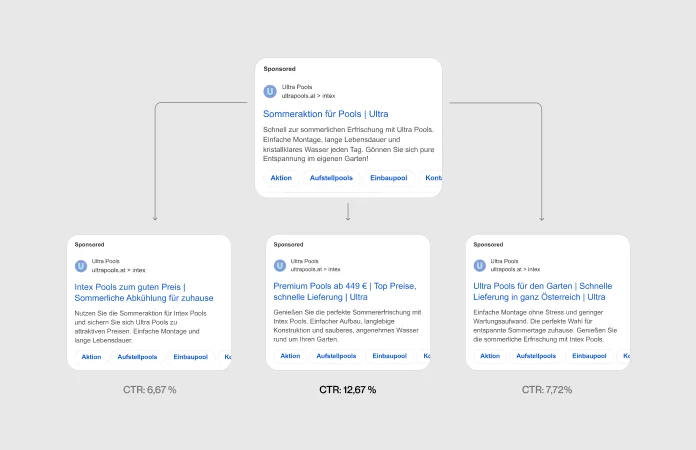
Task: Click the logo in the Garten ad
Action: pyautogui.click(x=480, y=265)
